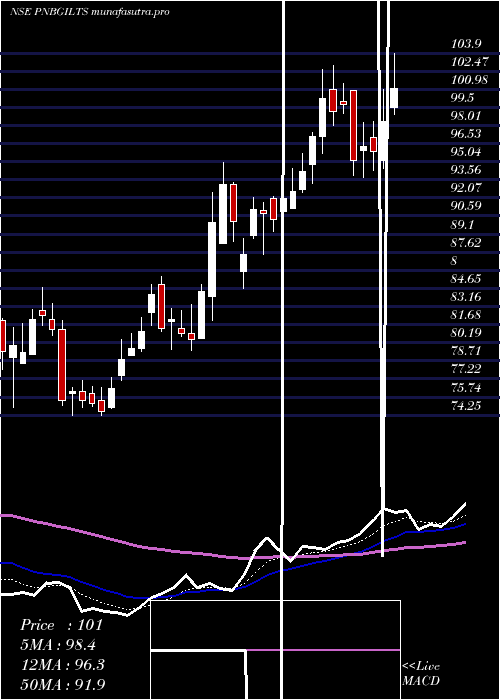This screenshot has height=700, width=500.
Task: Click the 84.65 price axis label
Action: click(466, 279)
